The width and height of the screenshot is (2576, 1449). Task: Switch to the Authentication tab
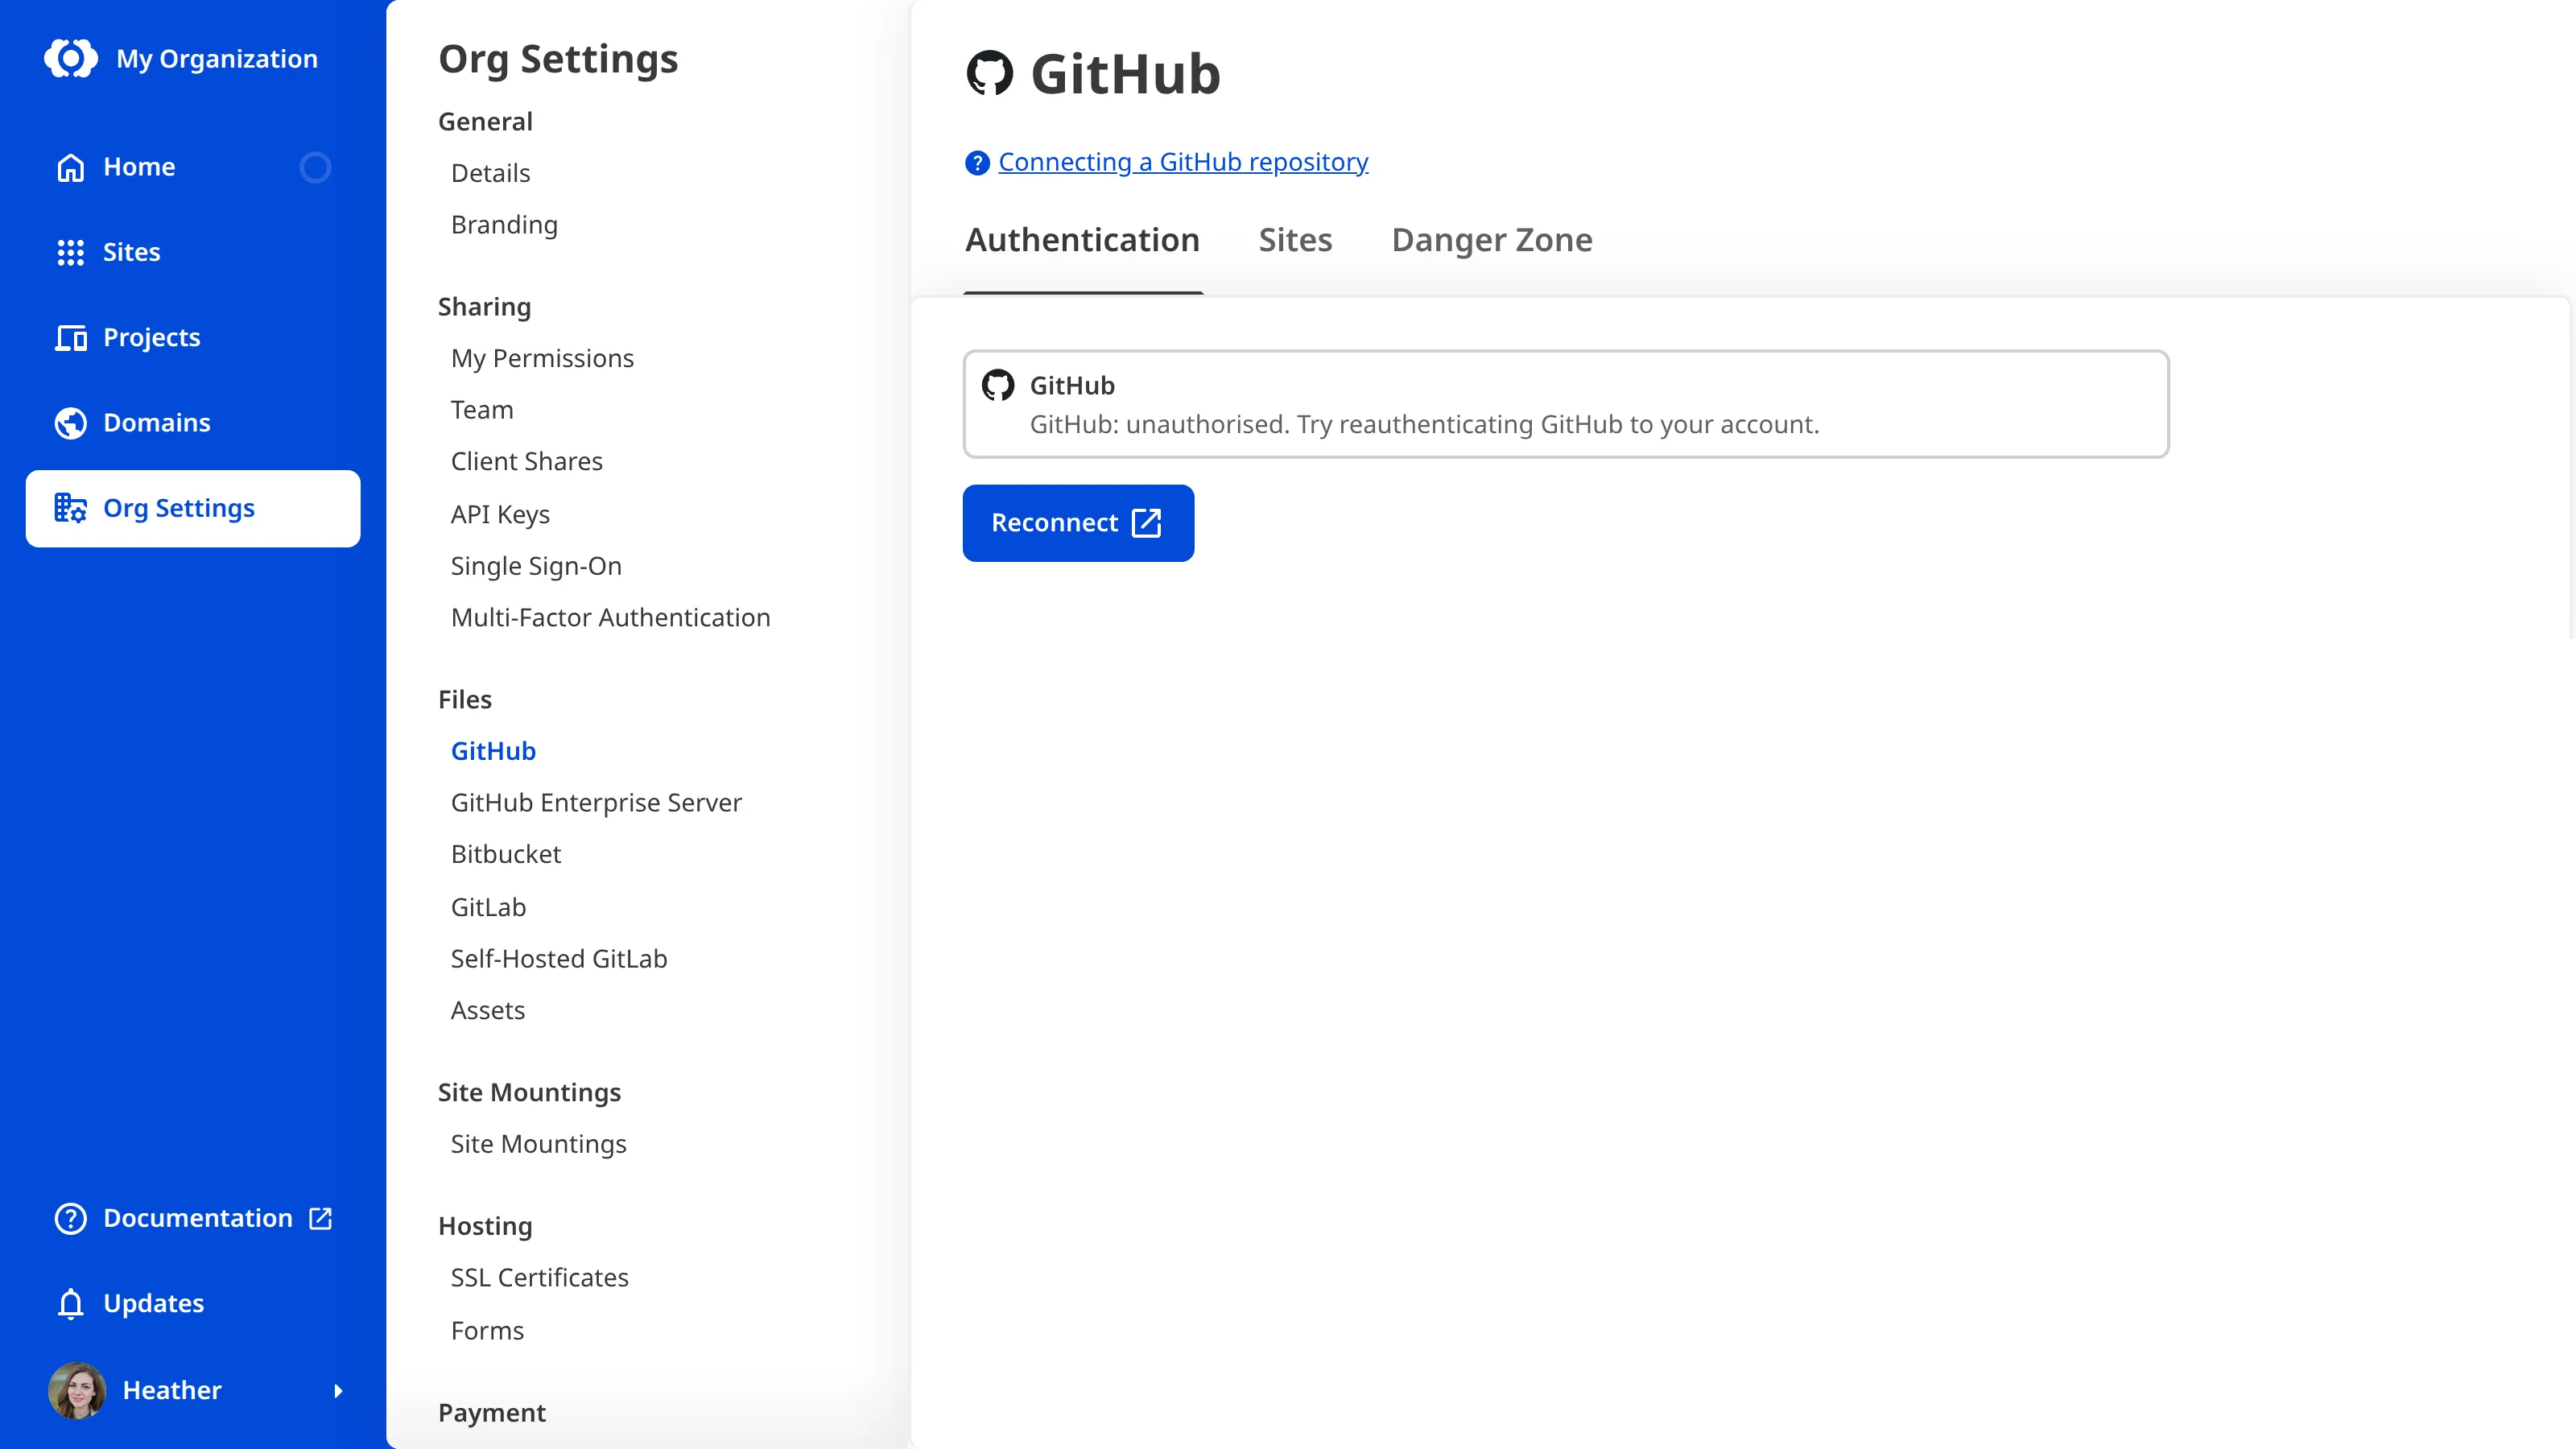1082,240
